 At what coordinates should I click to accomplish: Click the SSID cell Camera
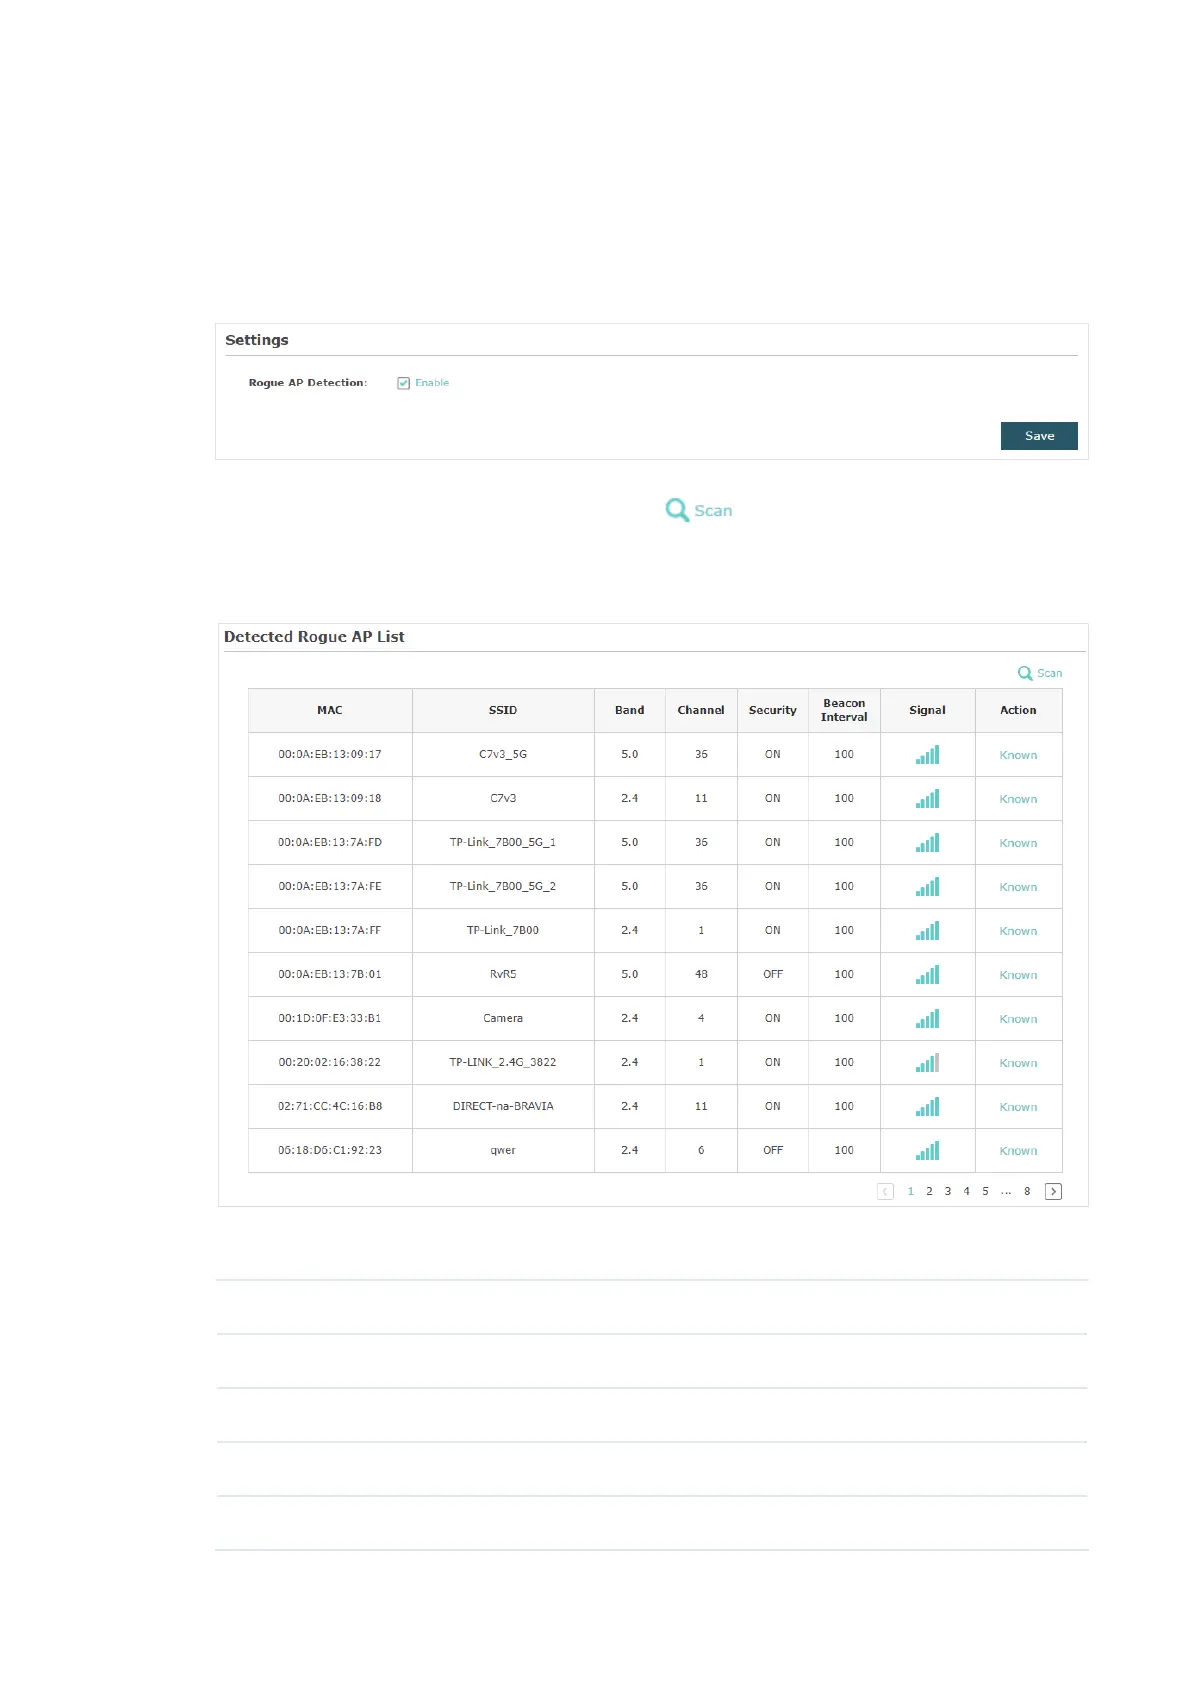[503, 1018]
